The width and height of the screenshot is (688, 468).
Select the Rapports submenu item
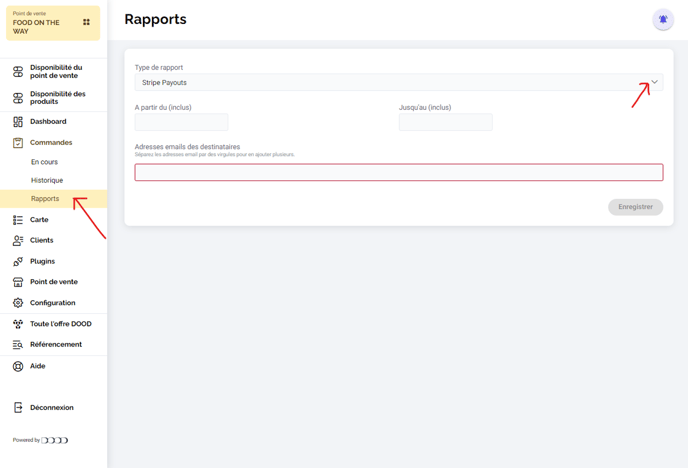pyautogui.click(x=45, y=199)
